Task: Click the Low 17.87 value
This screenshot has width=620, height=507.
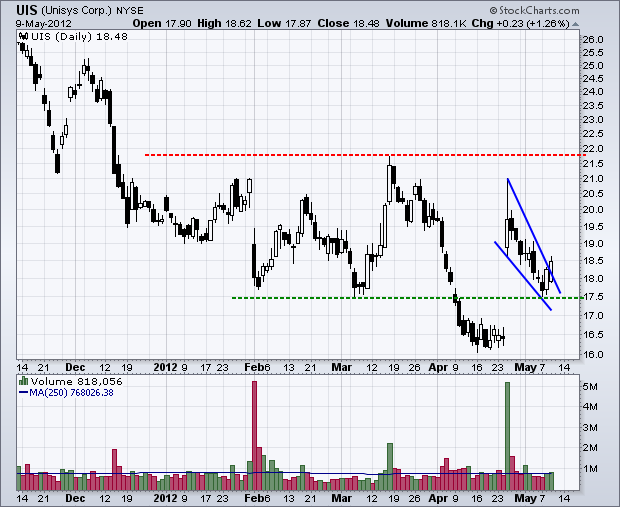Action: point(284,23)
